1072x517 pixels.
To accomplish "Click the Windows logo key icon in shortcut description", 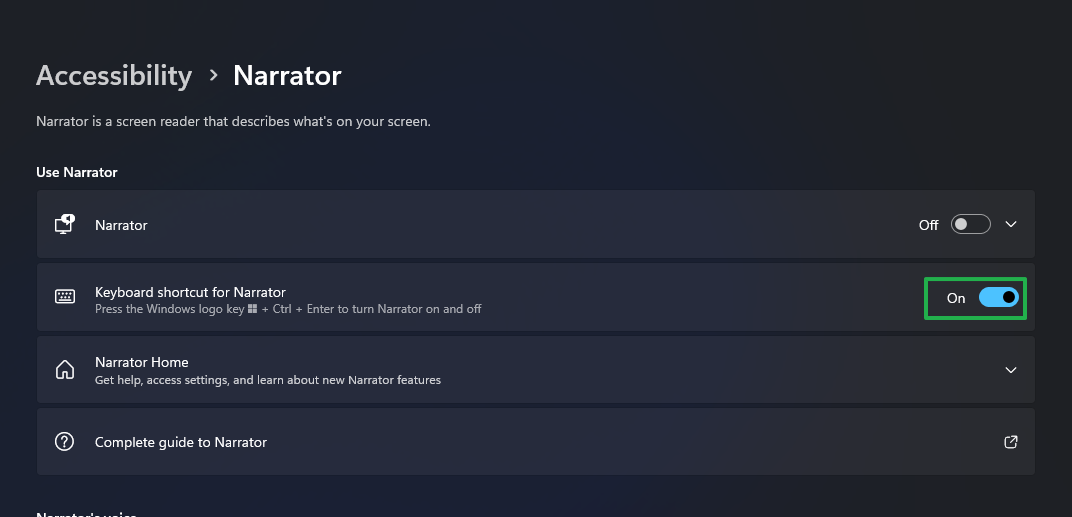I will (x=253, y=310).
